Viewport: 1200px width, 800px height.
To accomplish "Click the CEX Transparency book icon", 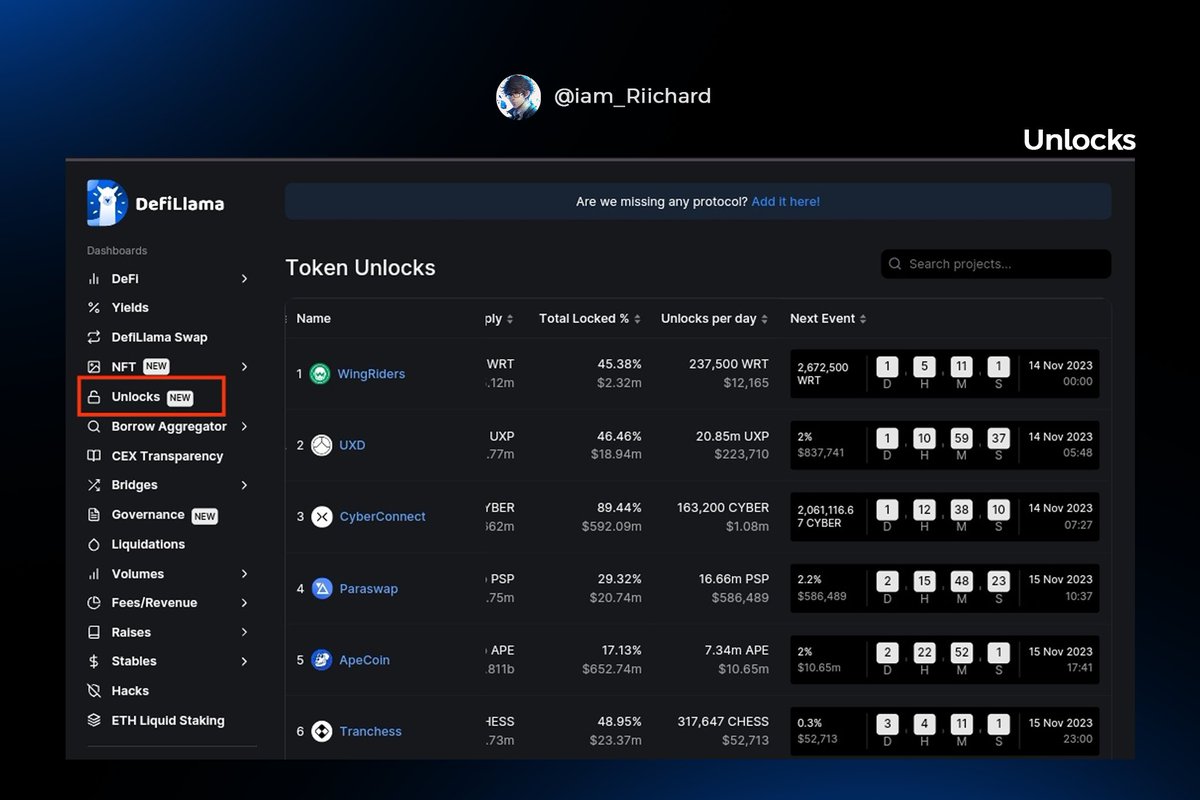I will (94, 456).
